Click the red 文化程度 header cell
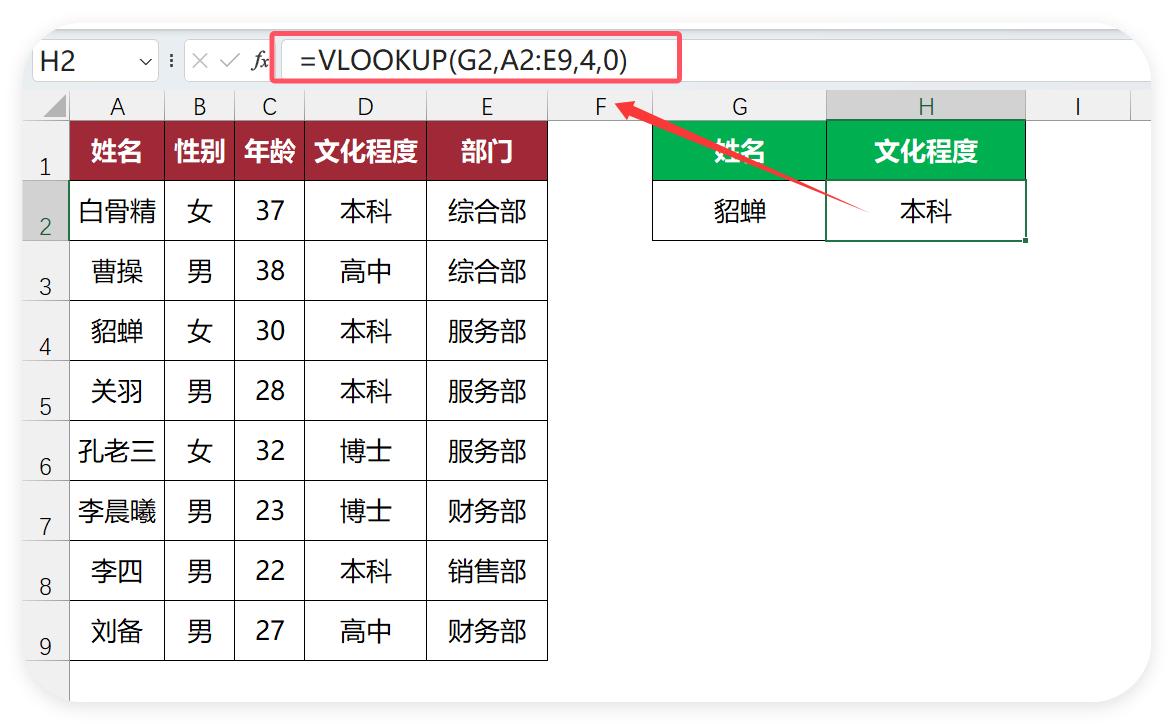 (x=365, y=150)
